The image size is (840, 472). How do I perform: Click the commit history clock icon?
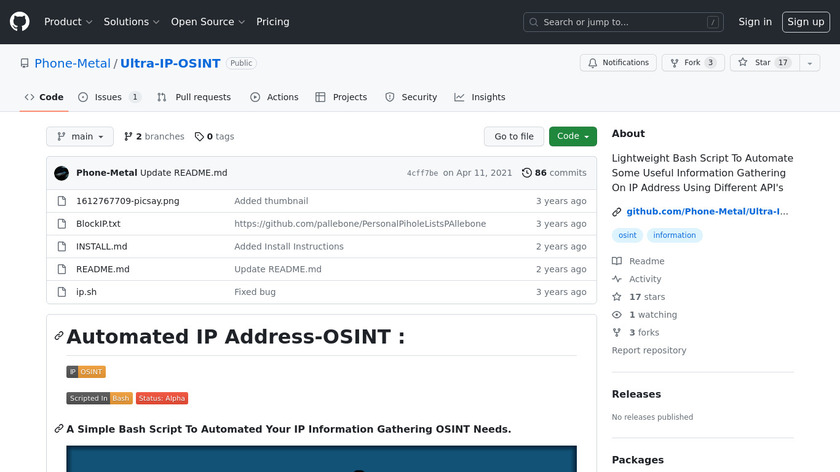[527, 173]
